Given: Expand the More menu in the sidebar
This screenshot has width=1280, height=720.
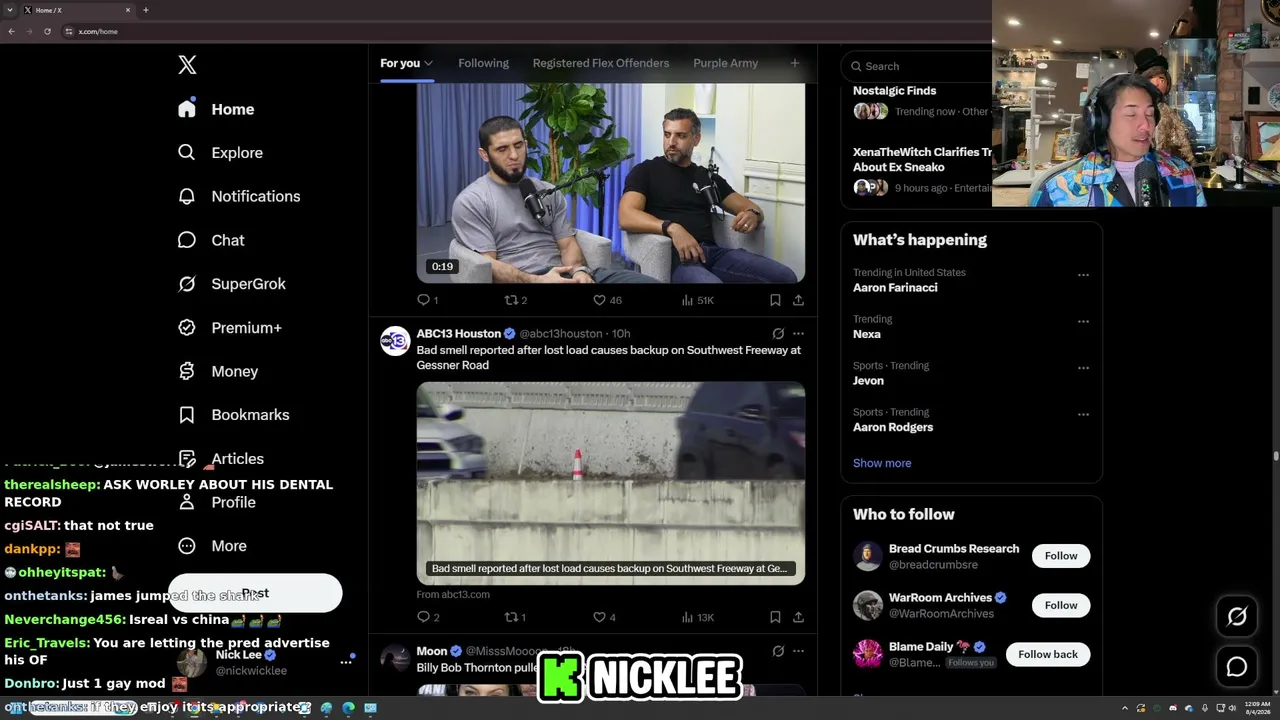Looking at the screenshot, I should (x=212, y=546).
